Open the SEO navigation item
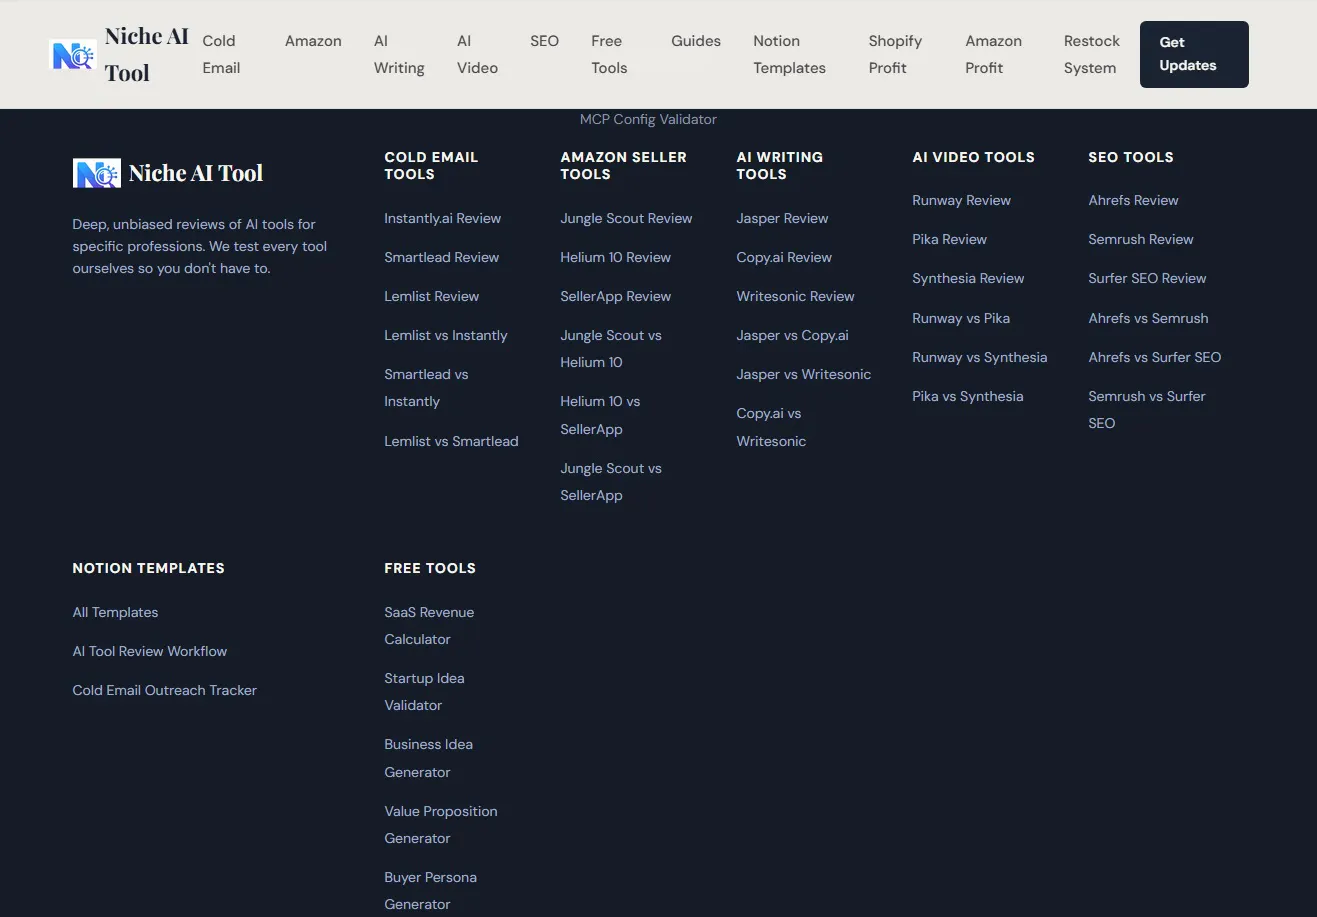The width and height of the screenshot is (1317, 917). click(x=544, y=41)
